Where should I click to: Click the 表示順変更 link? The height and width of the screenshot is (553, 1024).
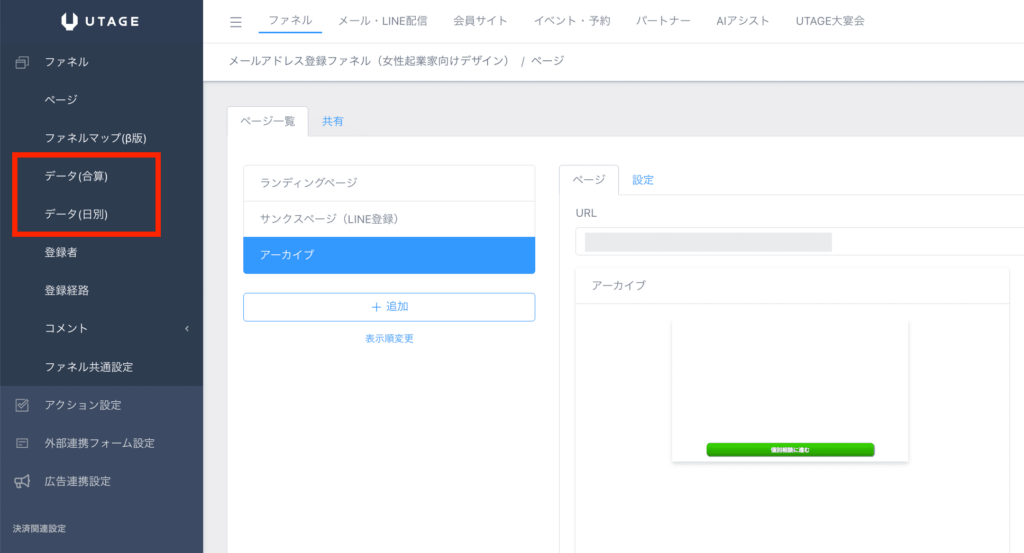click(389, 338)
